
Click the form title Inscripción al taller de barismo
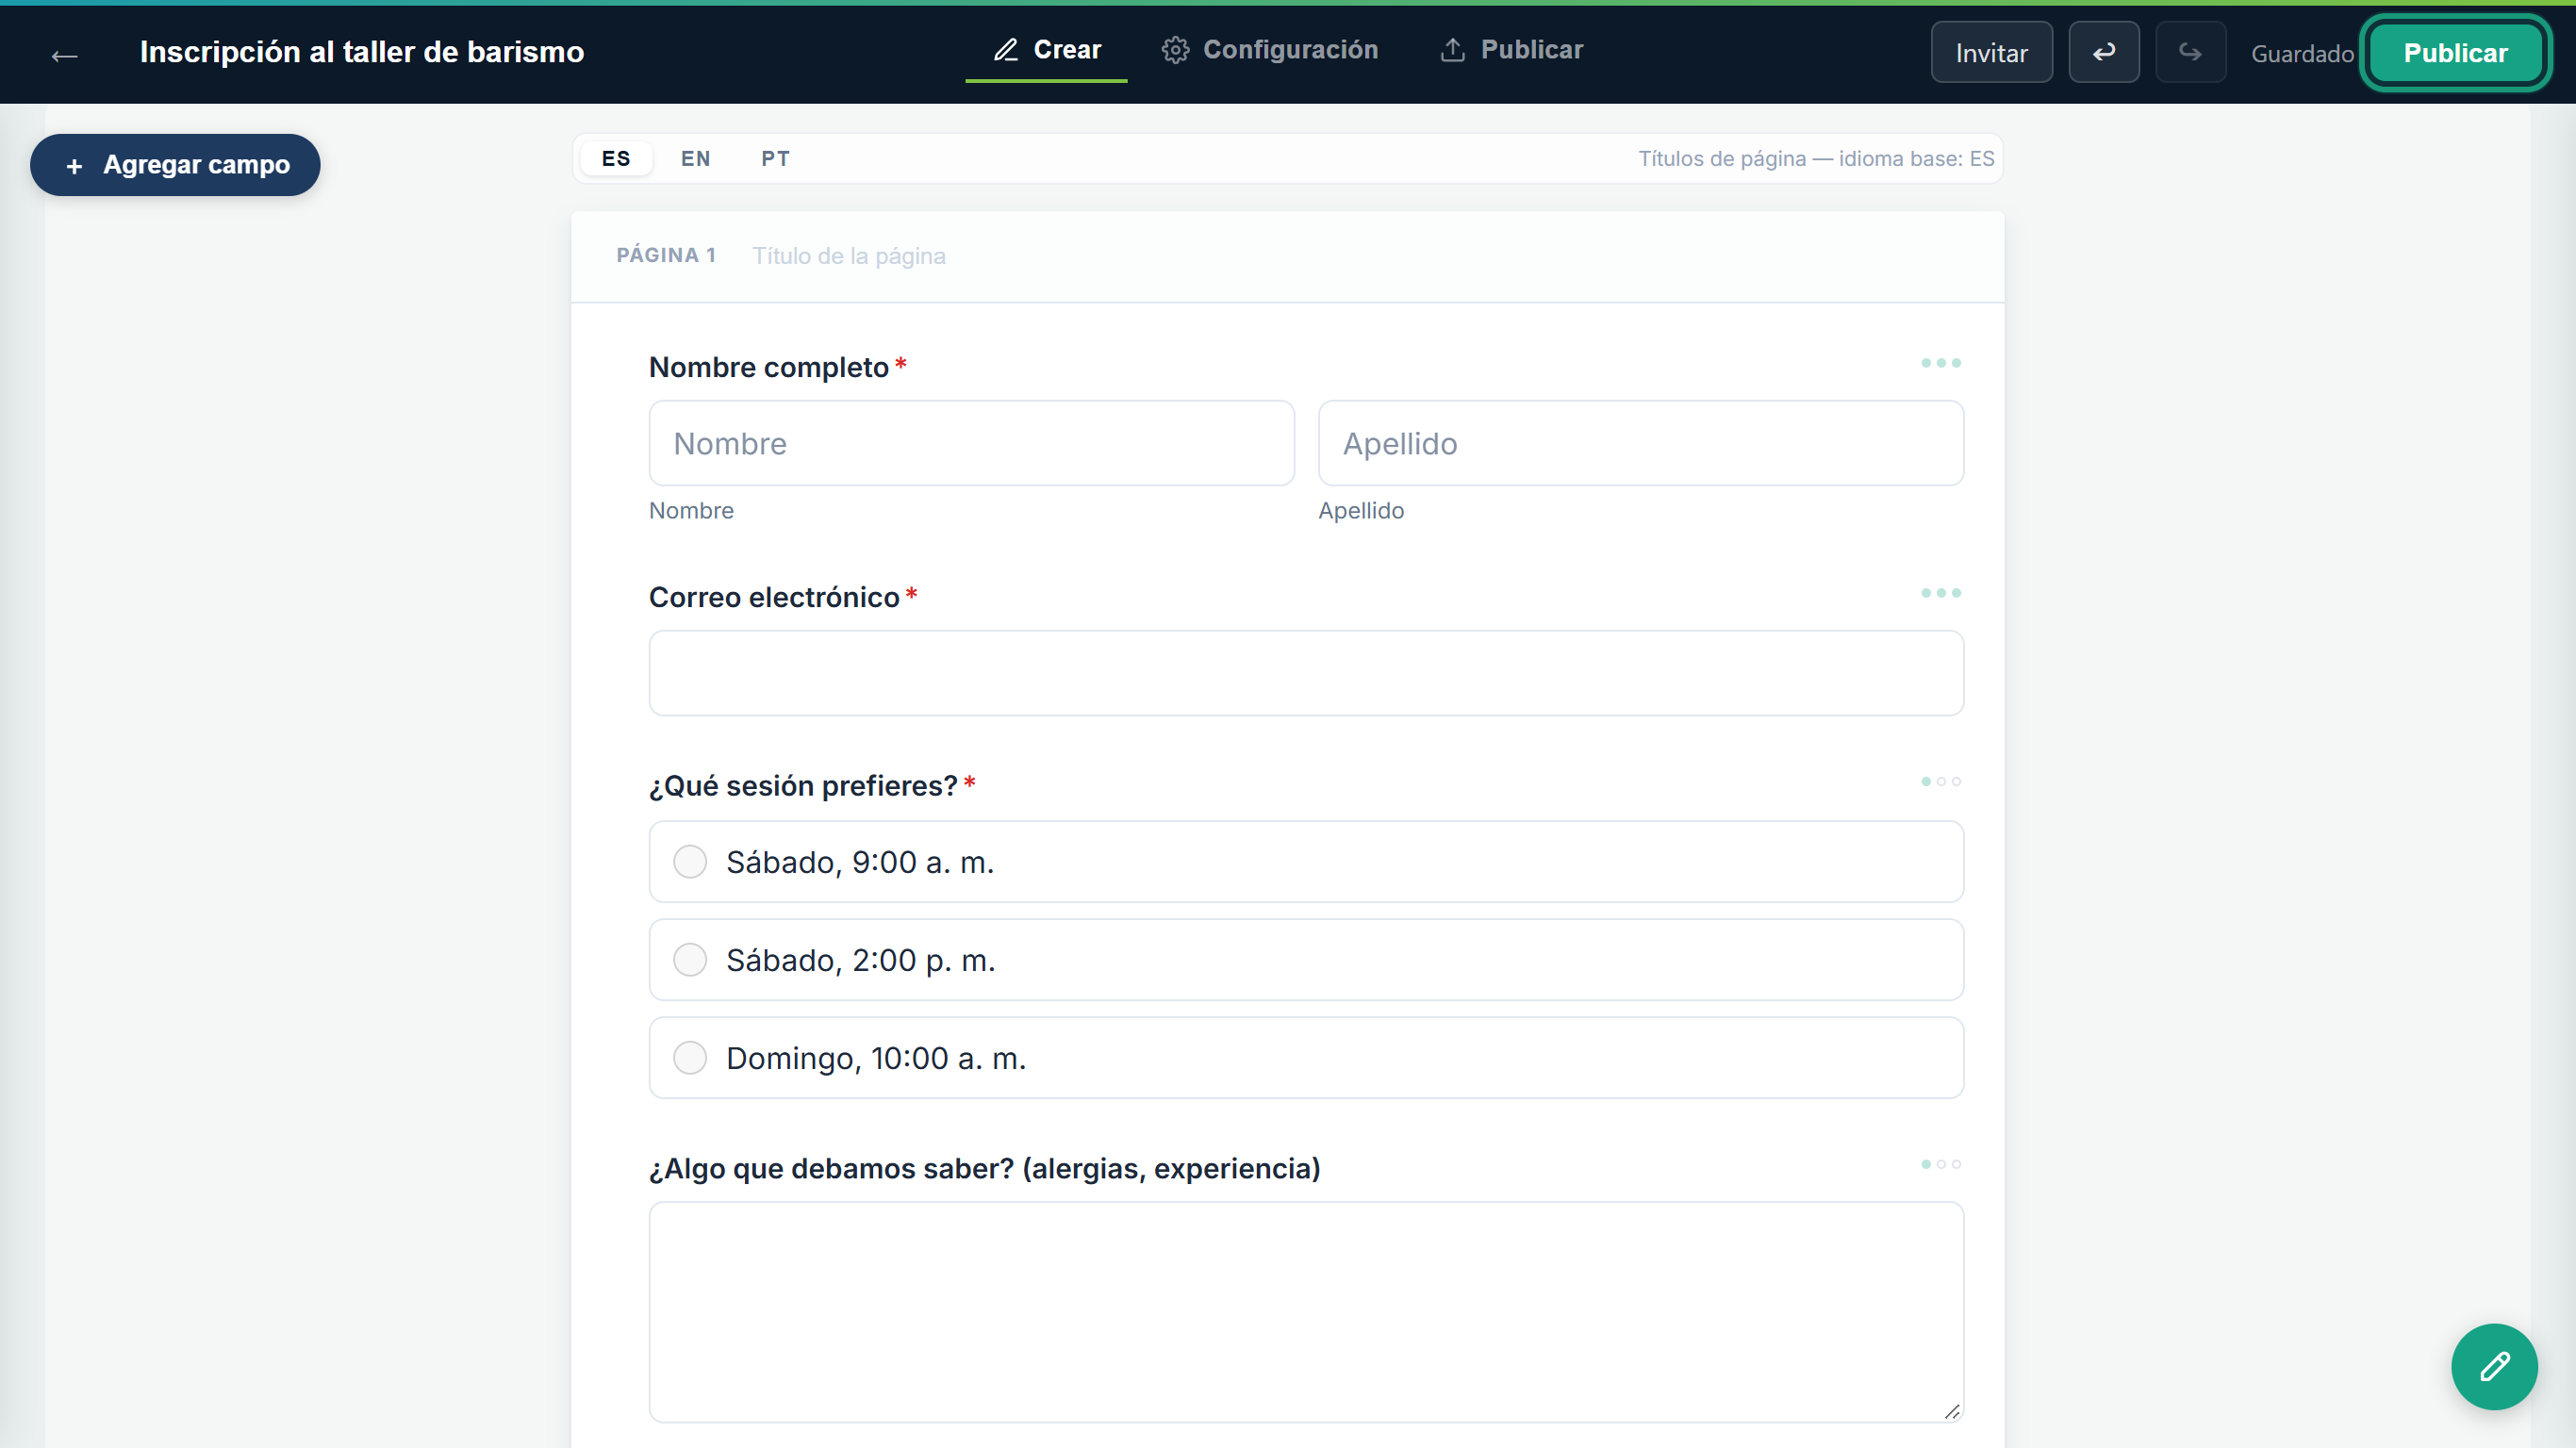tap(362, 52)
